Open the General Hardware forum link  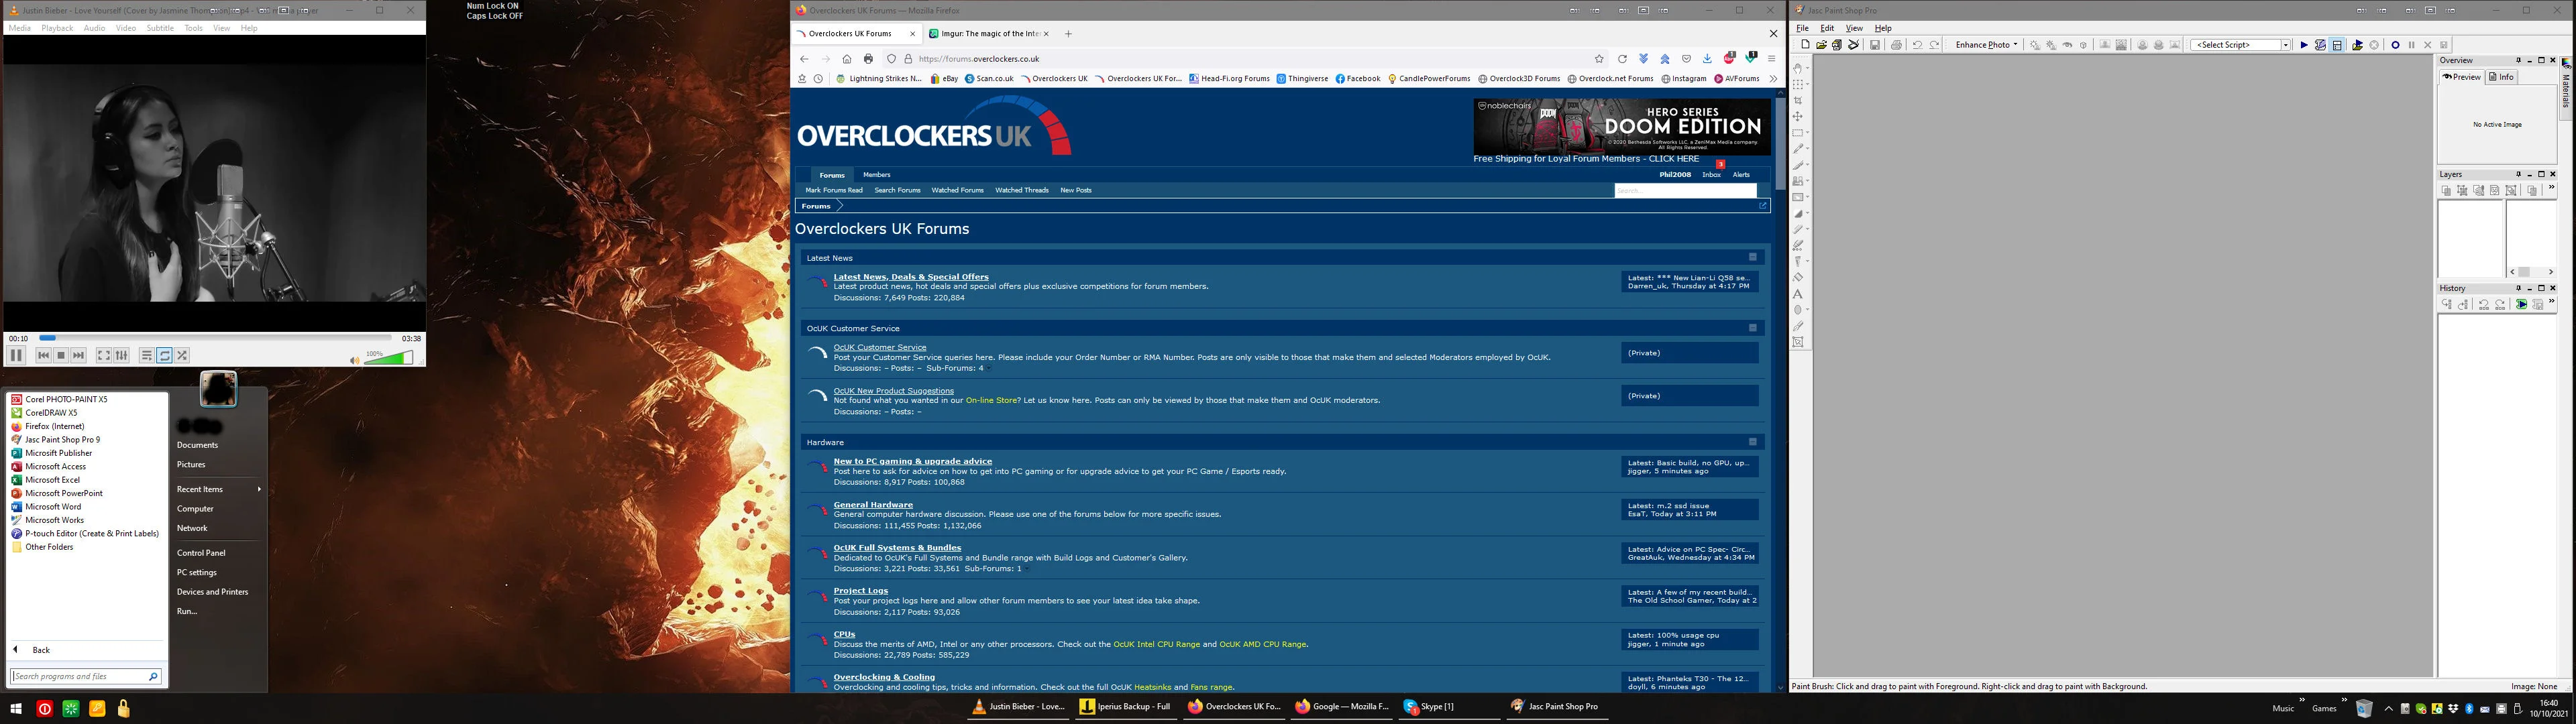pos(873,505)
